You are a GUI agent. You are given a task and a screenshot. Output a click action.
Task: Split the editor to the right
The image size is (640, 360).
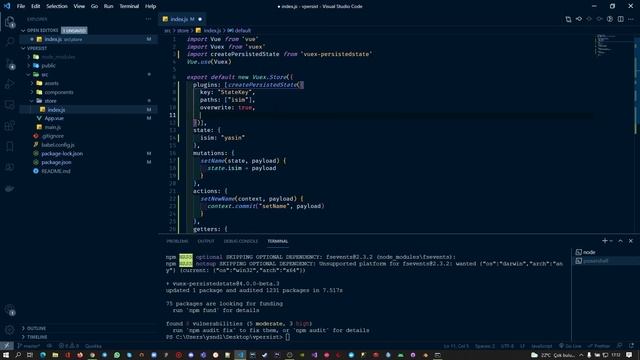(620, 19)
